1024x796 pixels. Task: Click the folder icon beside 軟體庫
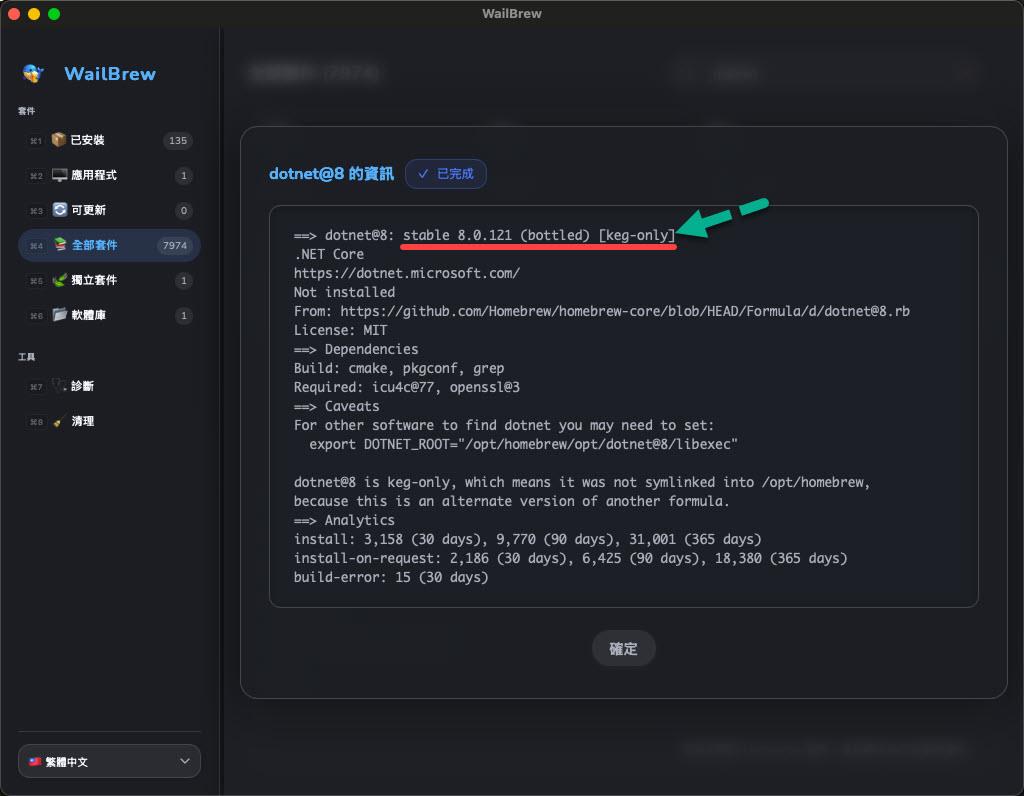point(60,315)
